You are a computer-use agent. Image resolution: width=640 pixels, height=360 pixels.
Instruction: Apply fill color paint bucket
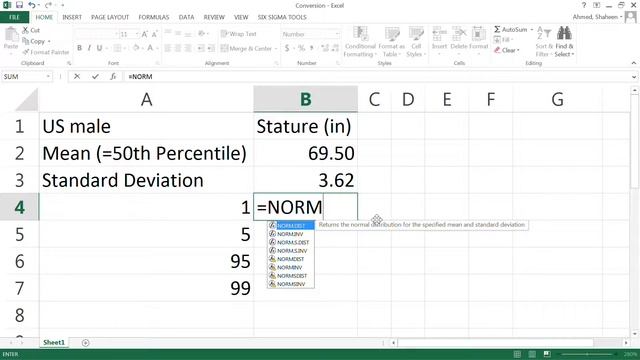[x=136, y=48]
